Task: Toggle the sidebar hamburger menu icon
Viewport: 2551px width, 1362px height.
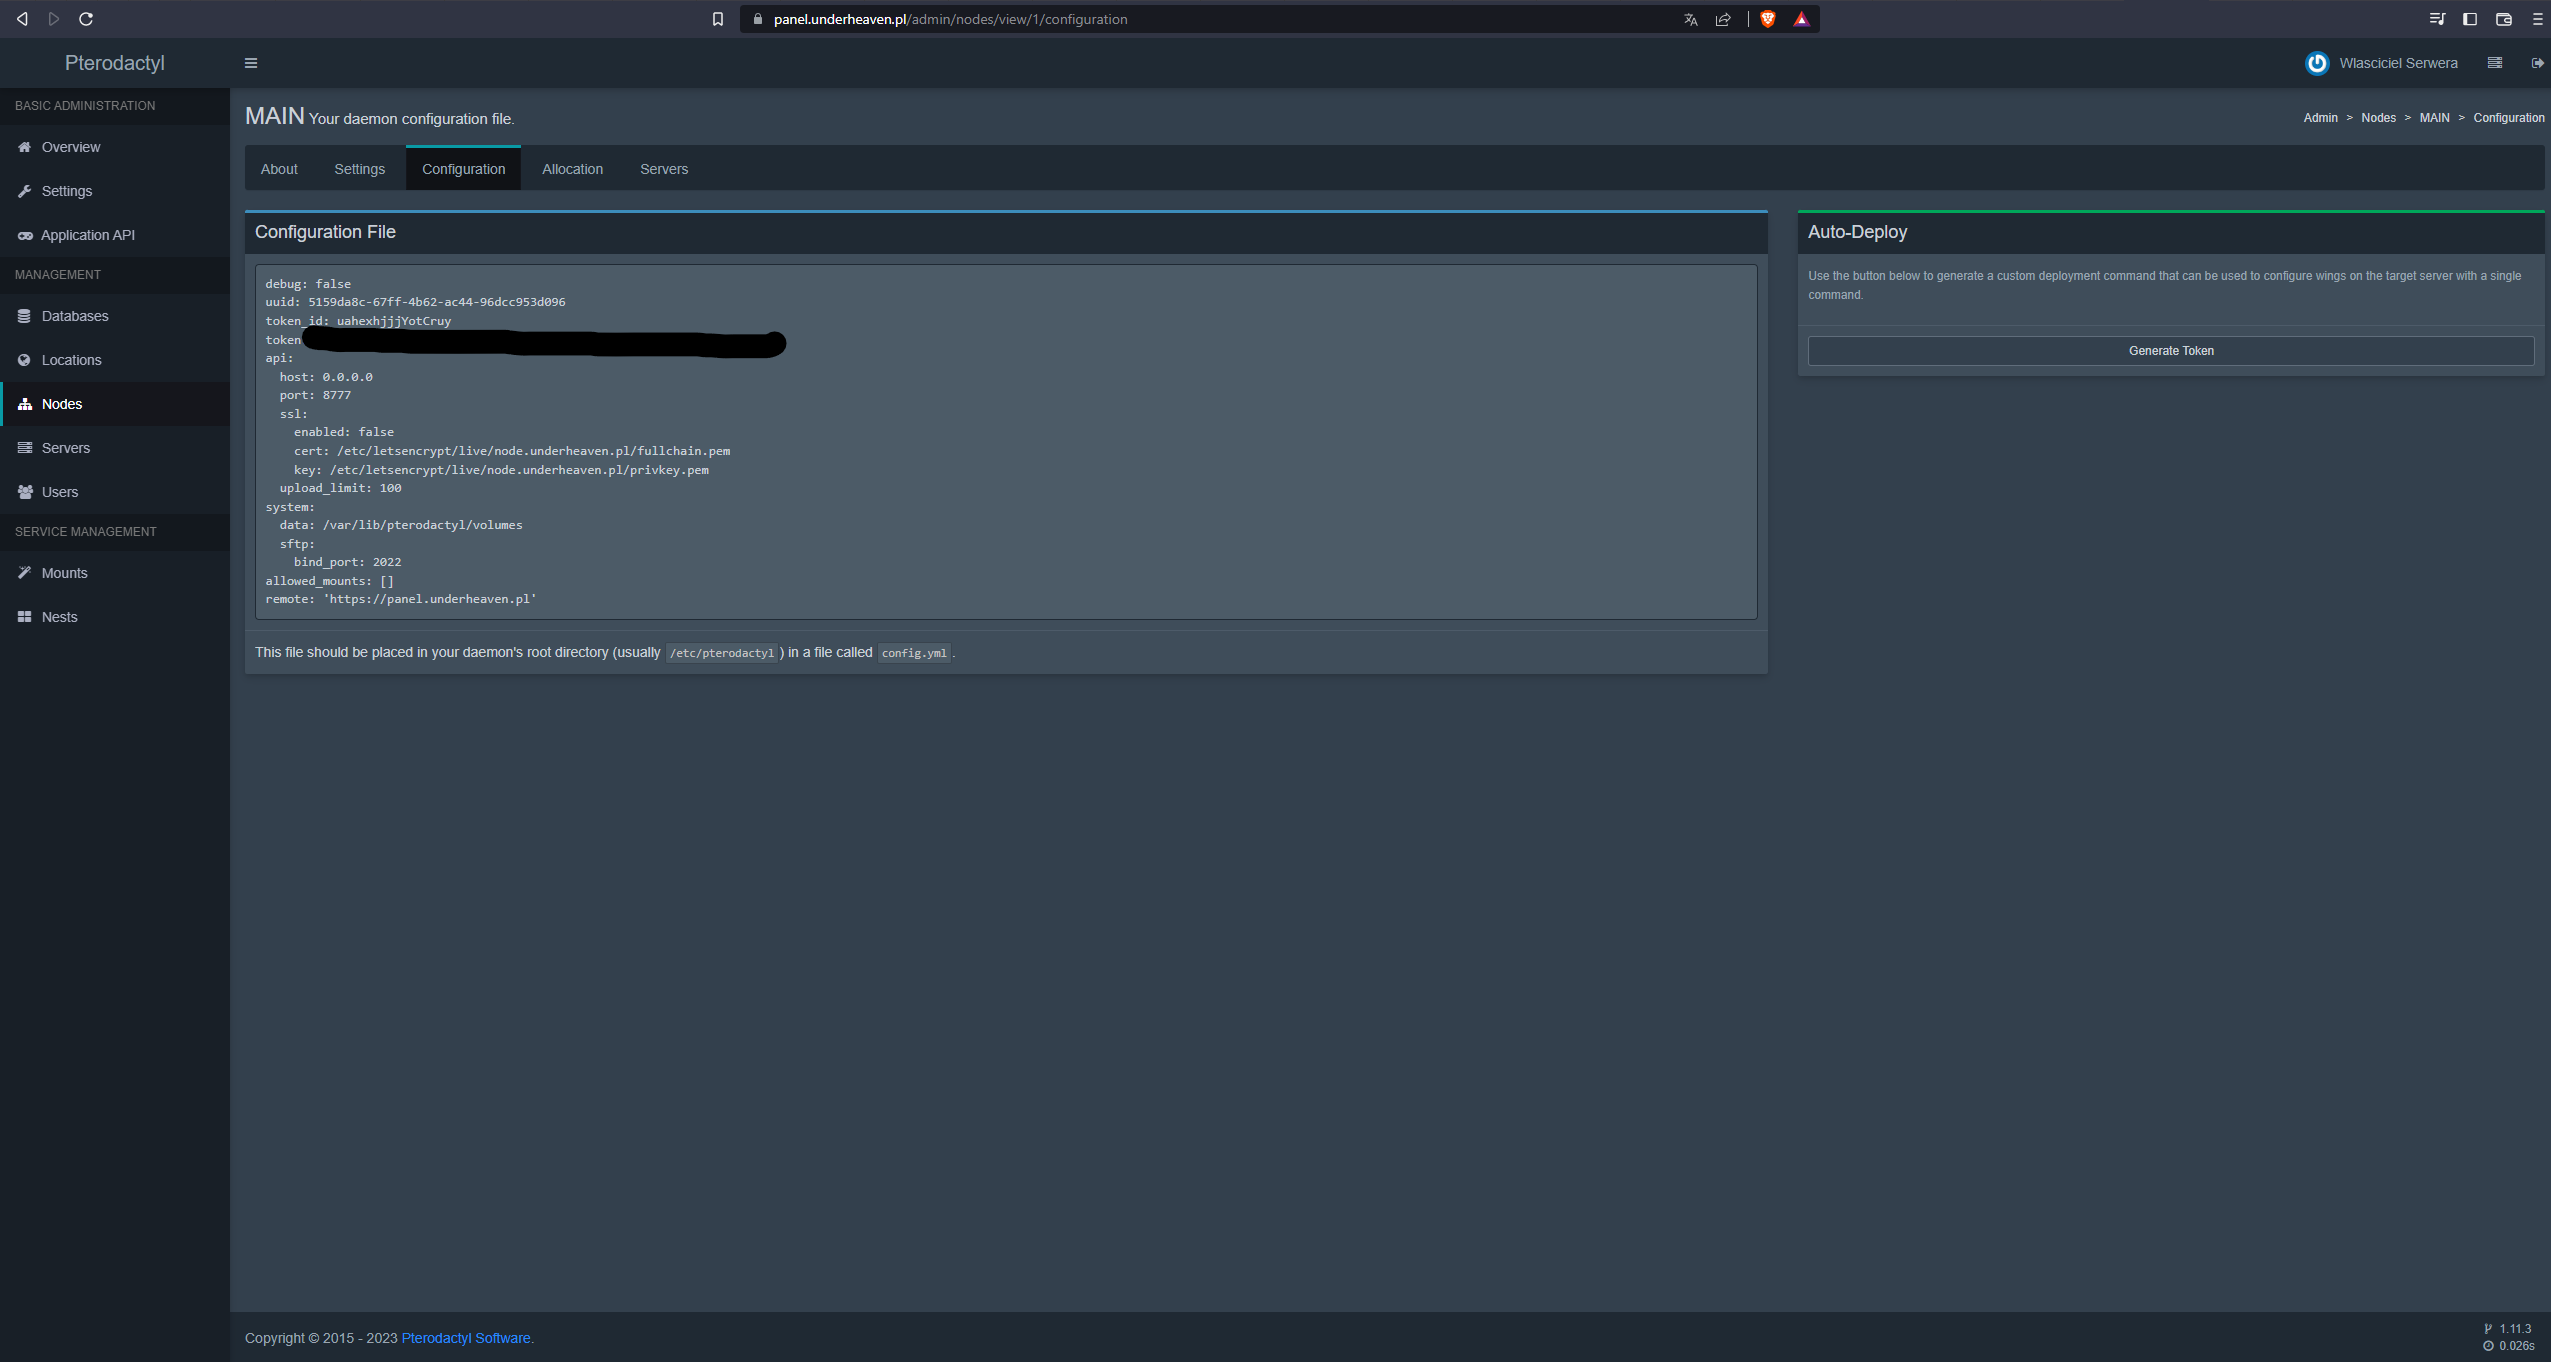Action: pyautogui.click(x=251, y=63)
